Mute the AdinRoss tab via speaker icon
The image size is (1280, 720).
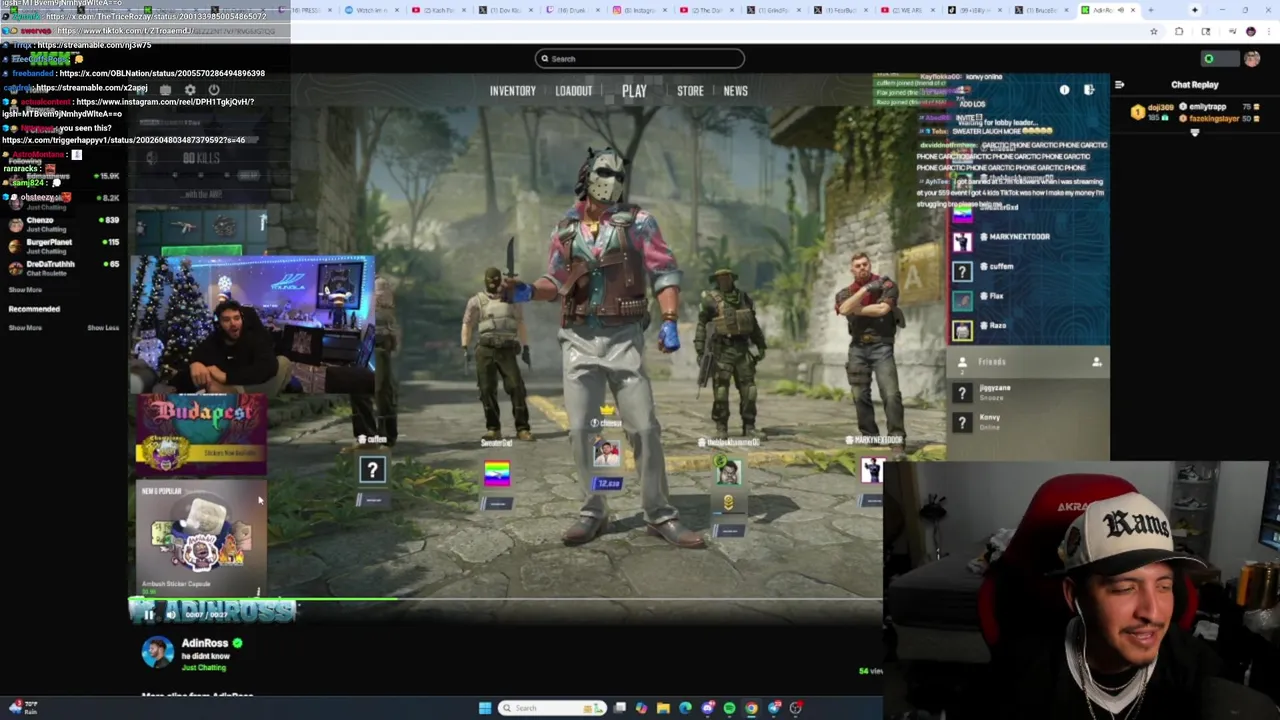click(1122, 10)
